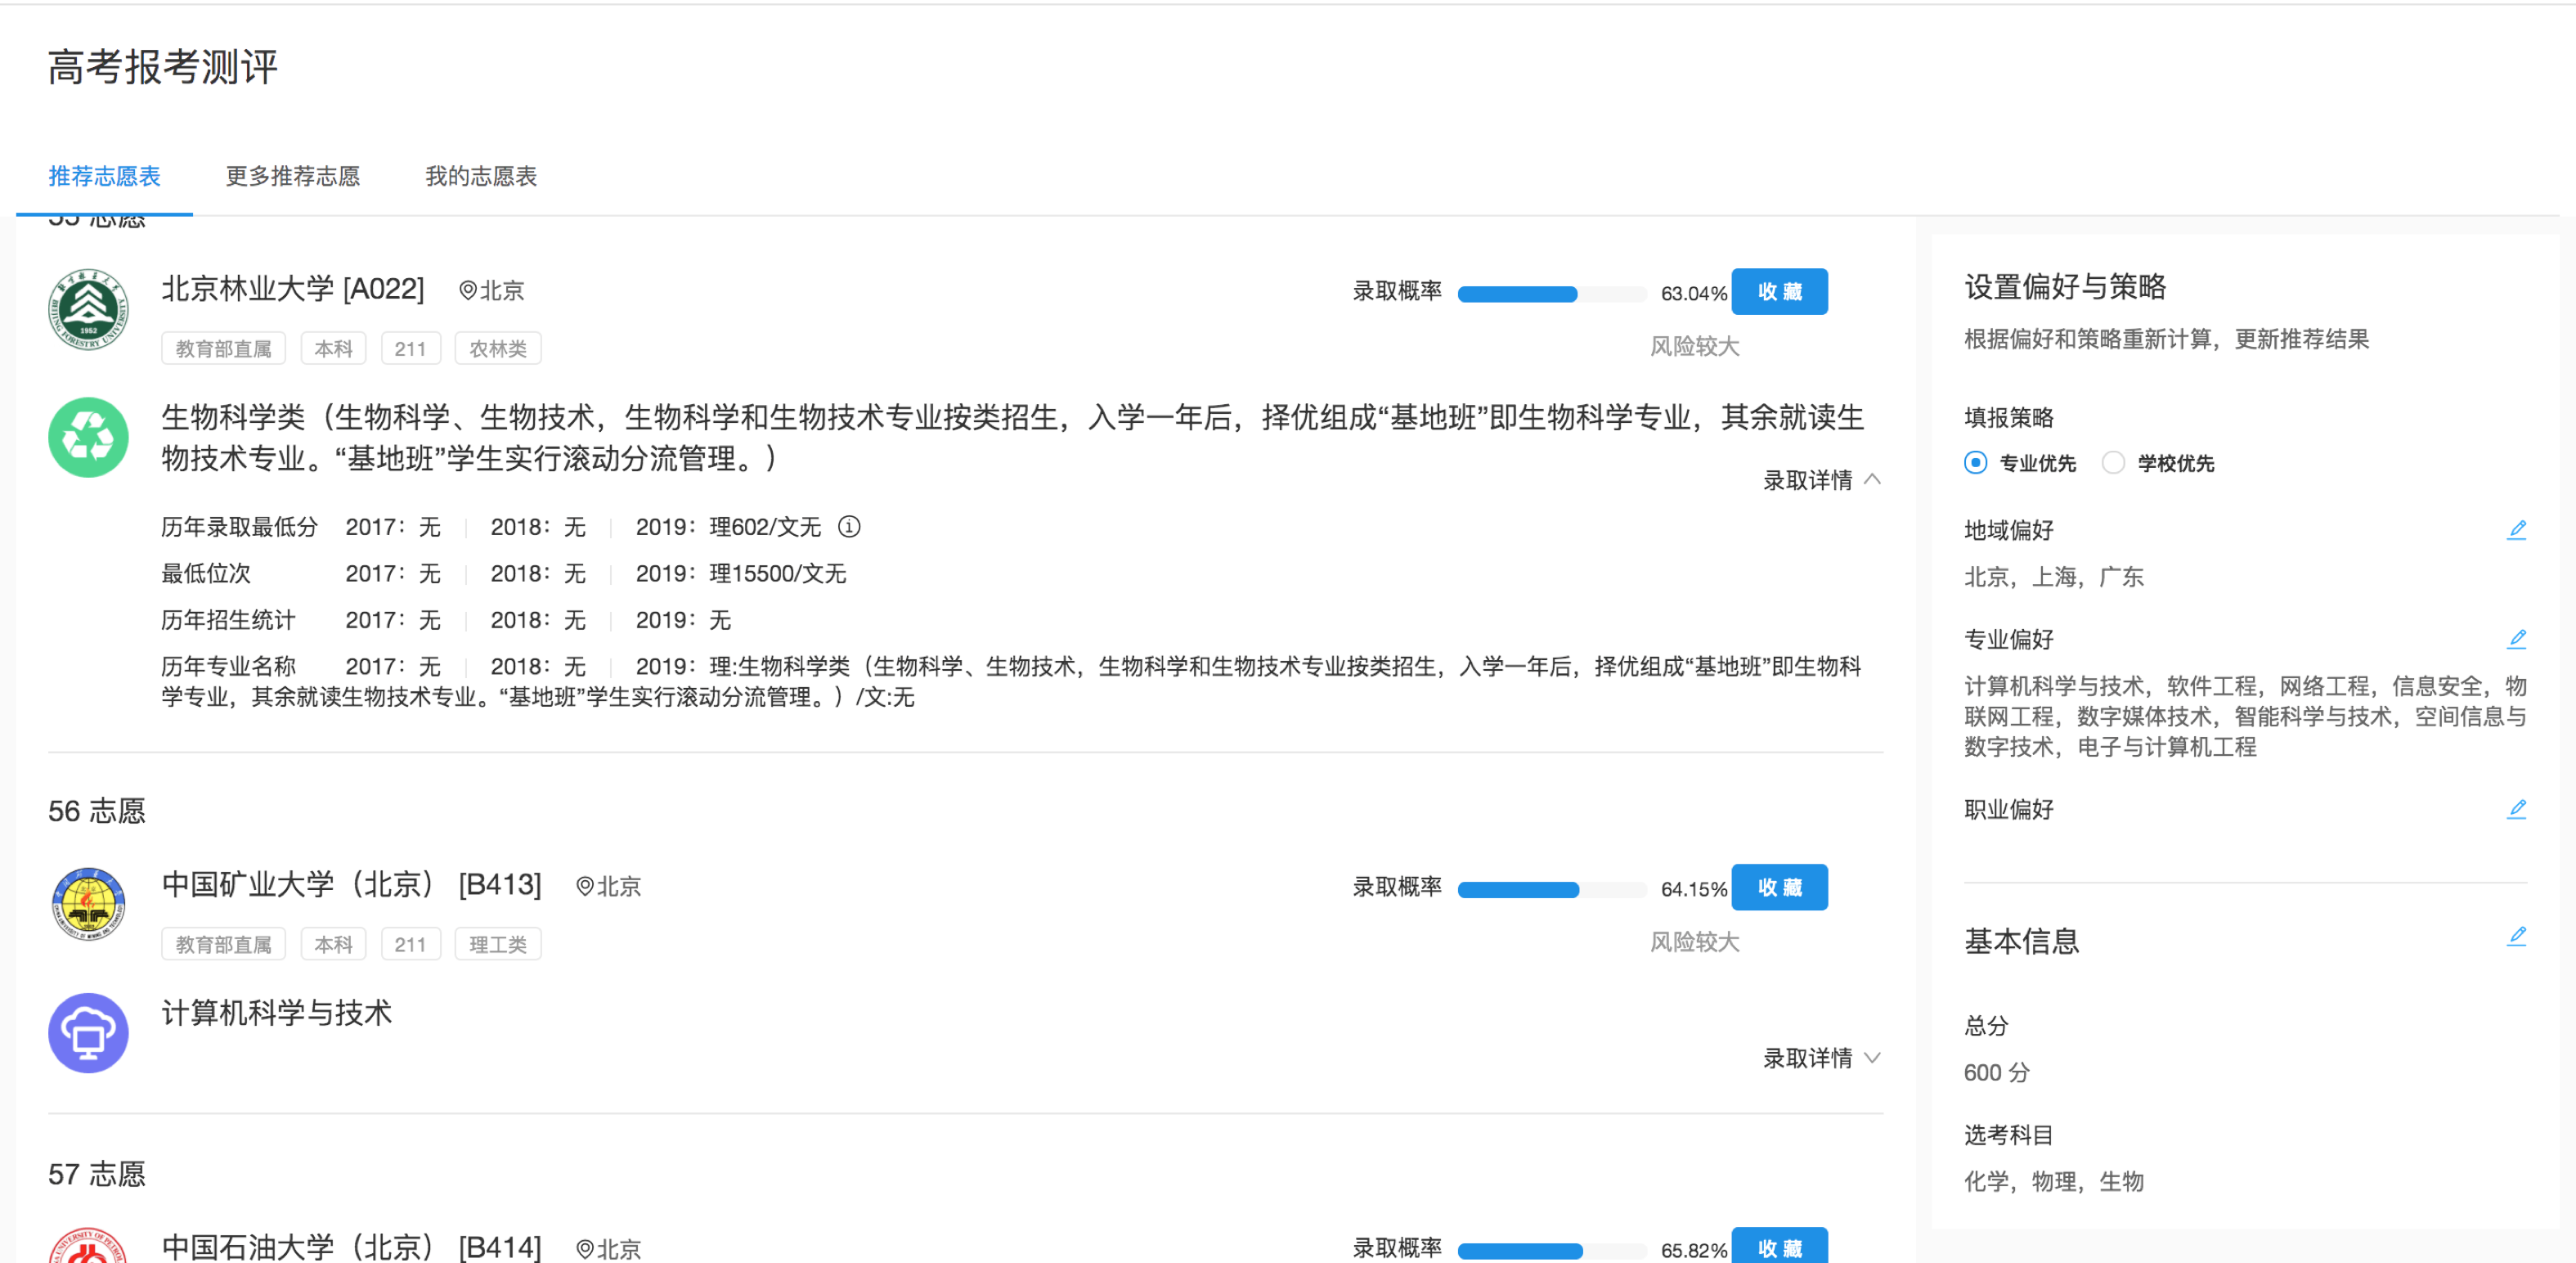Click the 生物科学类 major description title

(x=1013, y=437)
